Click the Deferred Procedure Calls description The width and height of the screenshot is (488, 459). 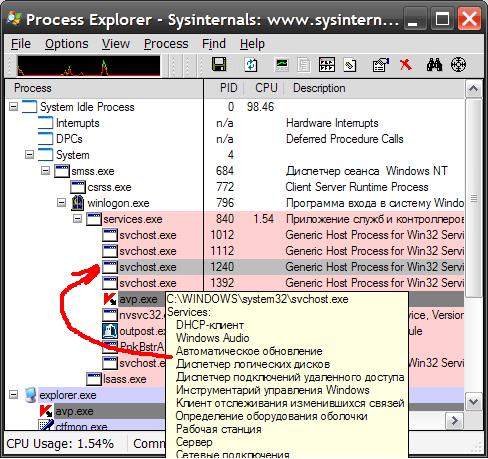345,139
